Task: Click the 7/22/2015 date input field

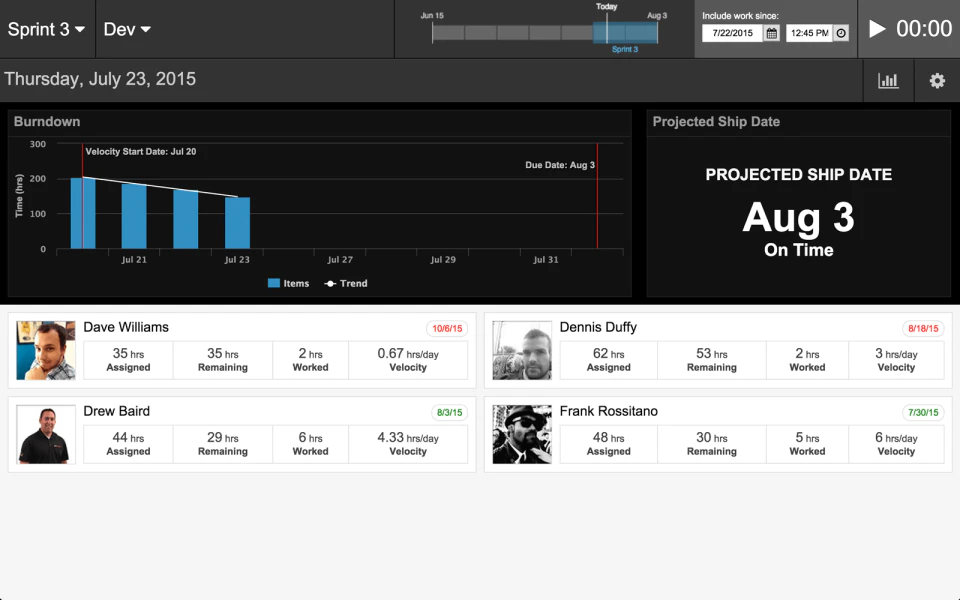Action: (732, 32)
